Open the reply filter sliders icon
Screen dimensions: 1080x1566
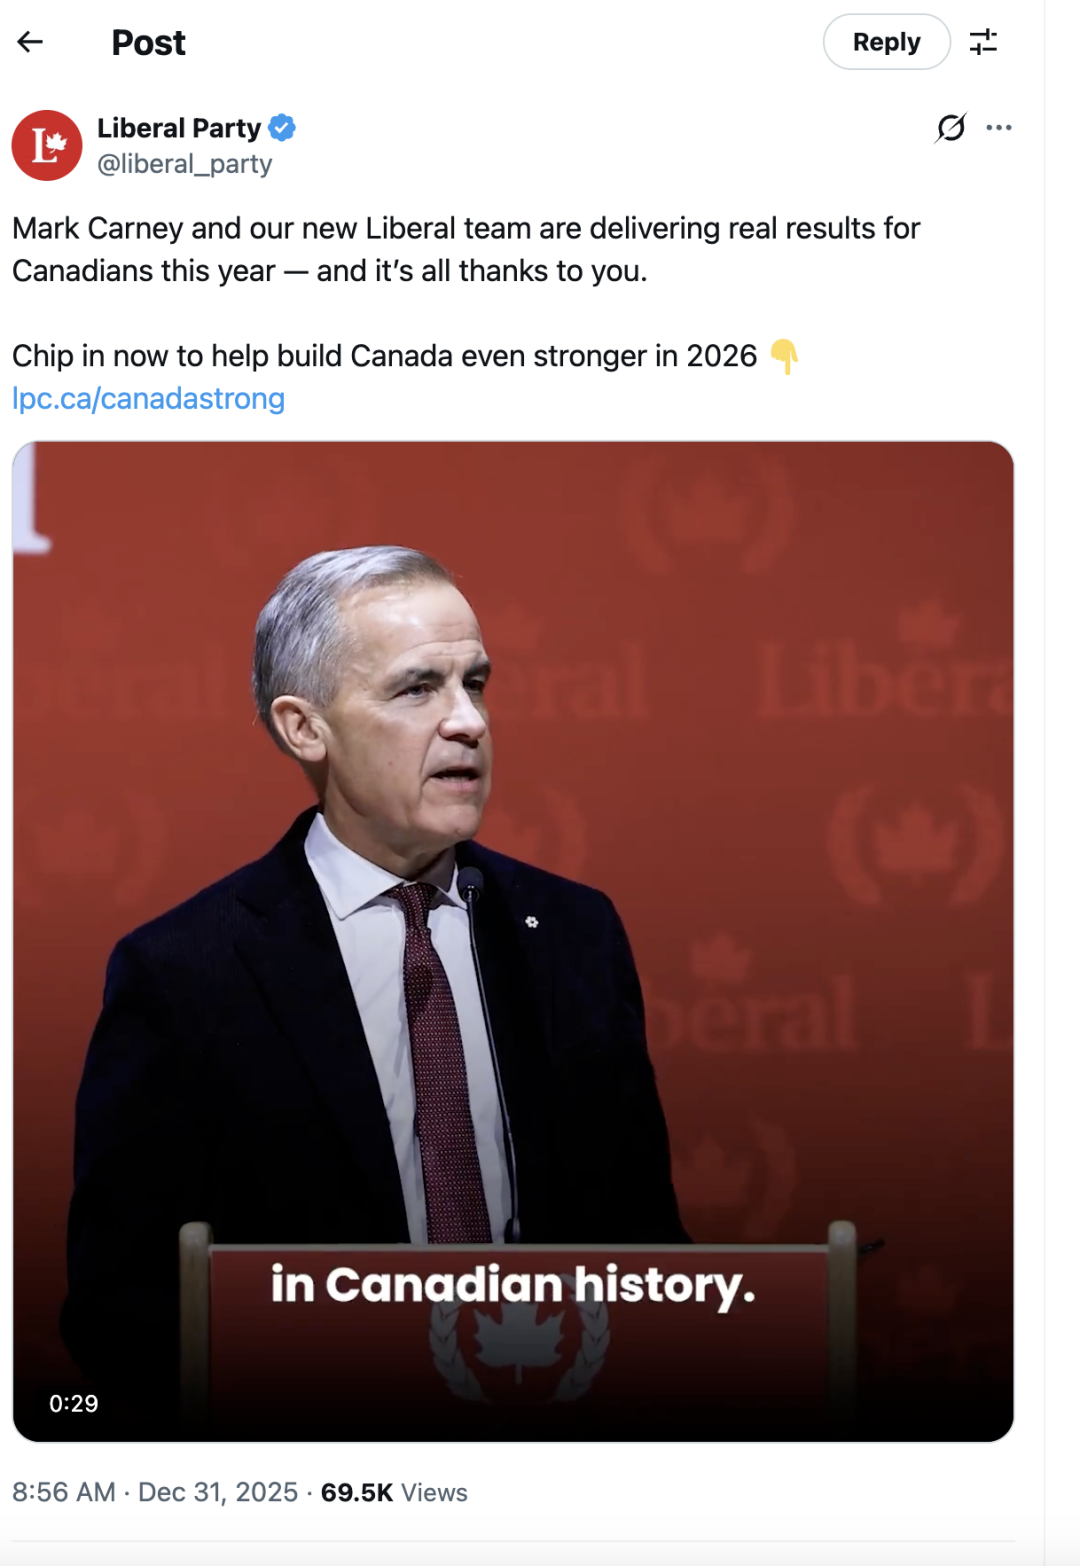tap(983, 42)
